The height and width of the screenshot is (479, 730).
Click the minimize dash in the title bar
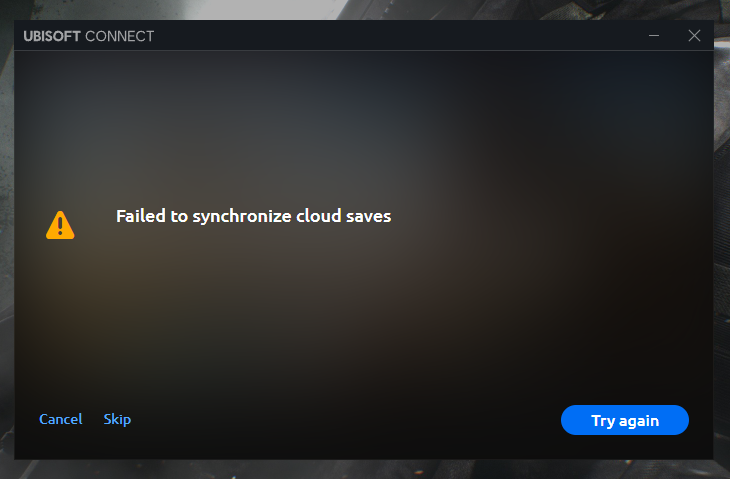click(654, 36)
